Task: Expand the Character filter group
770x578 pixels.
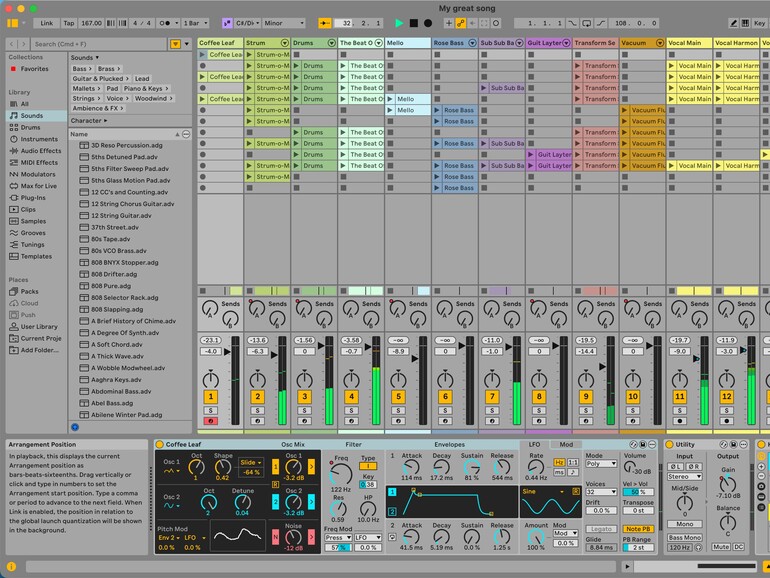Action: coord(88,120)
